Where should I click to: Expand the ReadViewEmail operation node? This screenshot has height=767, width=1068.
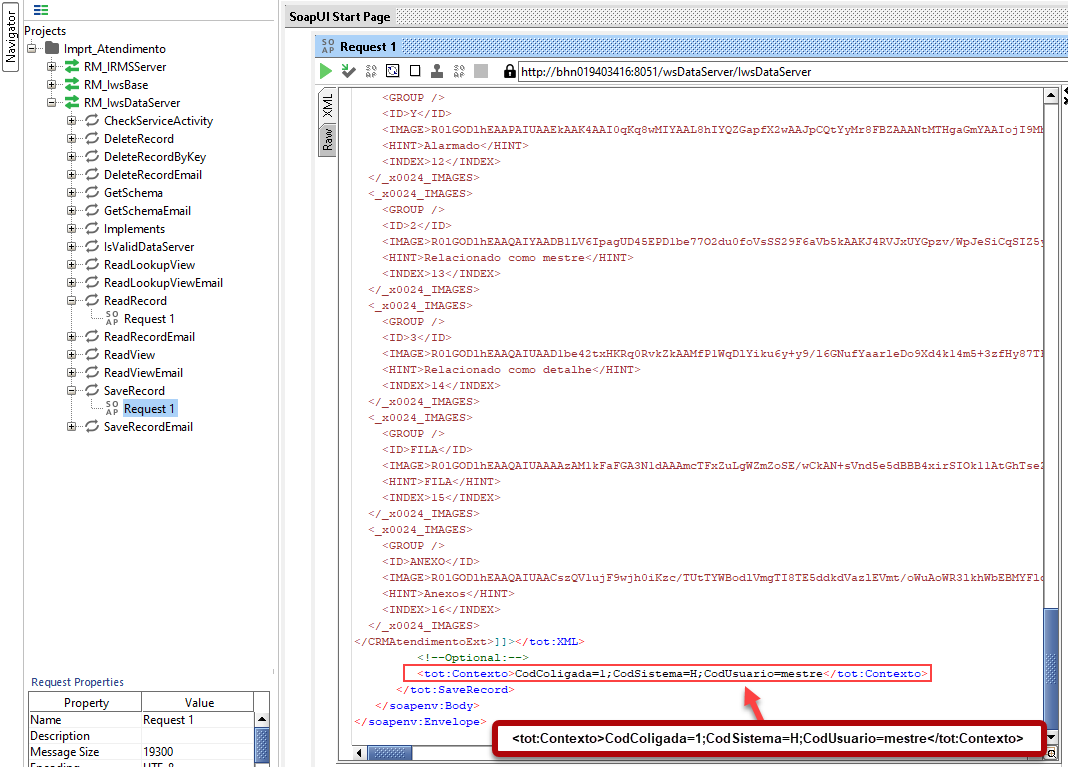pyautogui.click(x=72, y=373)
